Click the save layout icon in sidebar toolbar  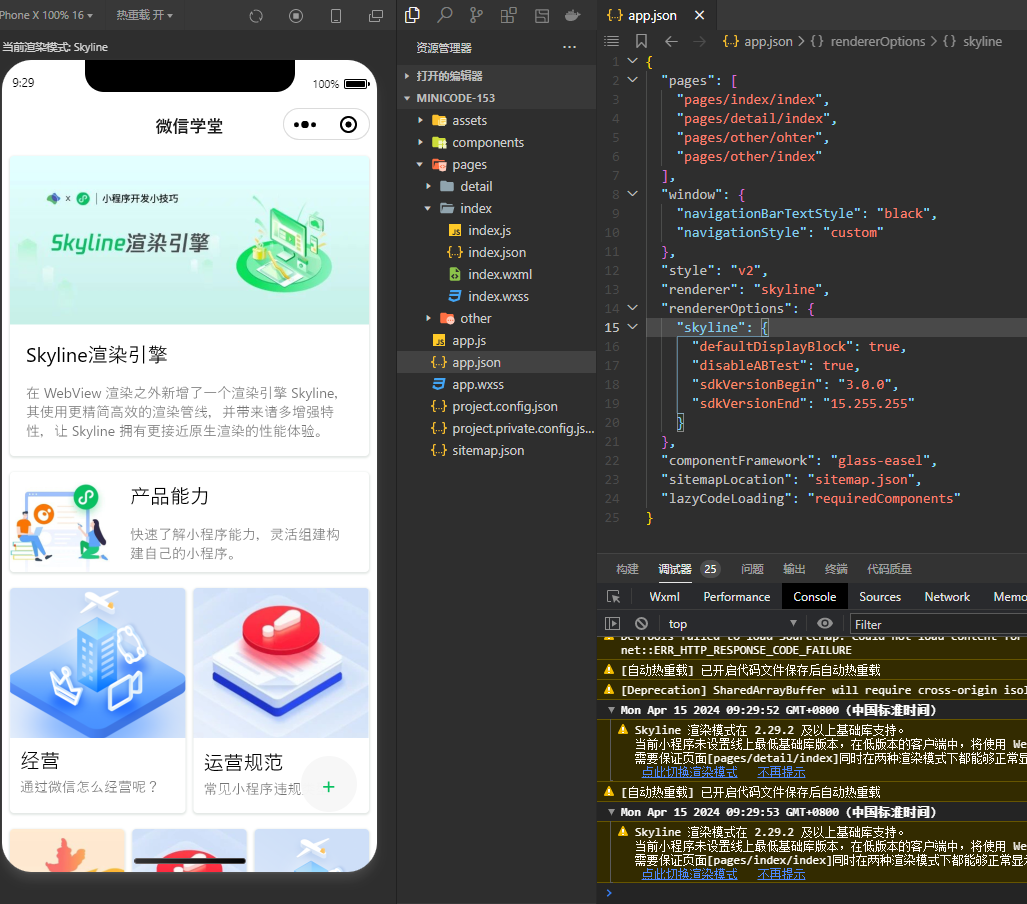coord(542,16)
